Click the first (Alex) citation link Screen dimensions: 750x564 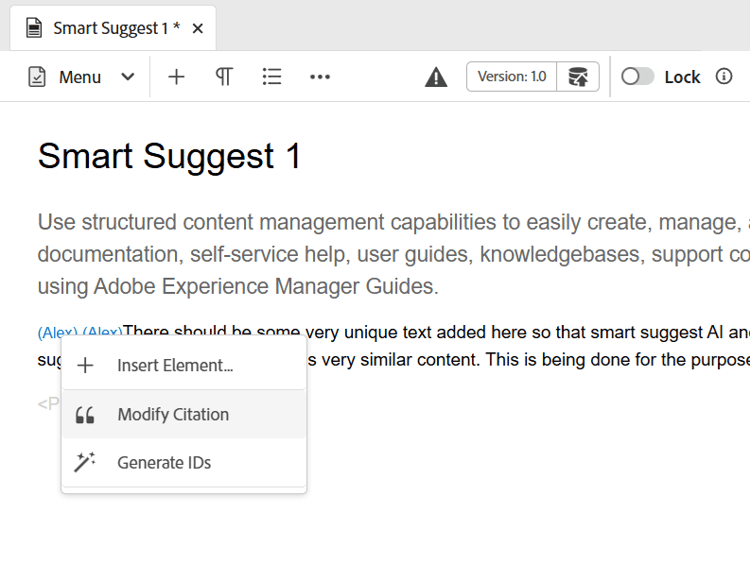[57, 332]
